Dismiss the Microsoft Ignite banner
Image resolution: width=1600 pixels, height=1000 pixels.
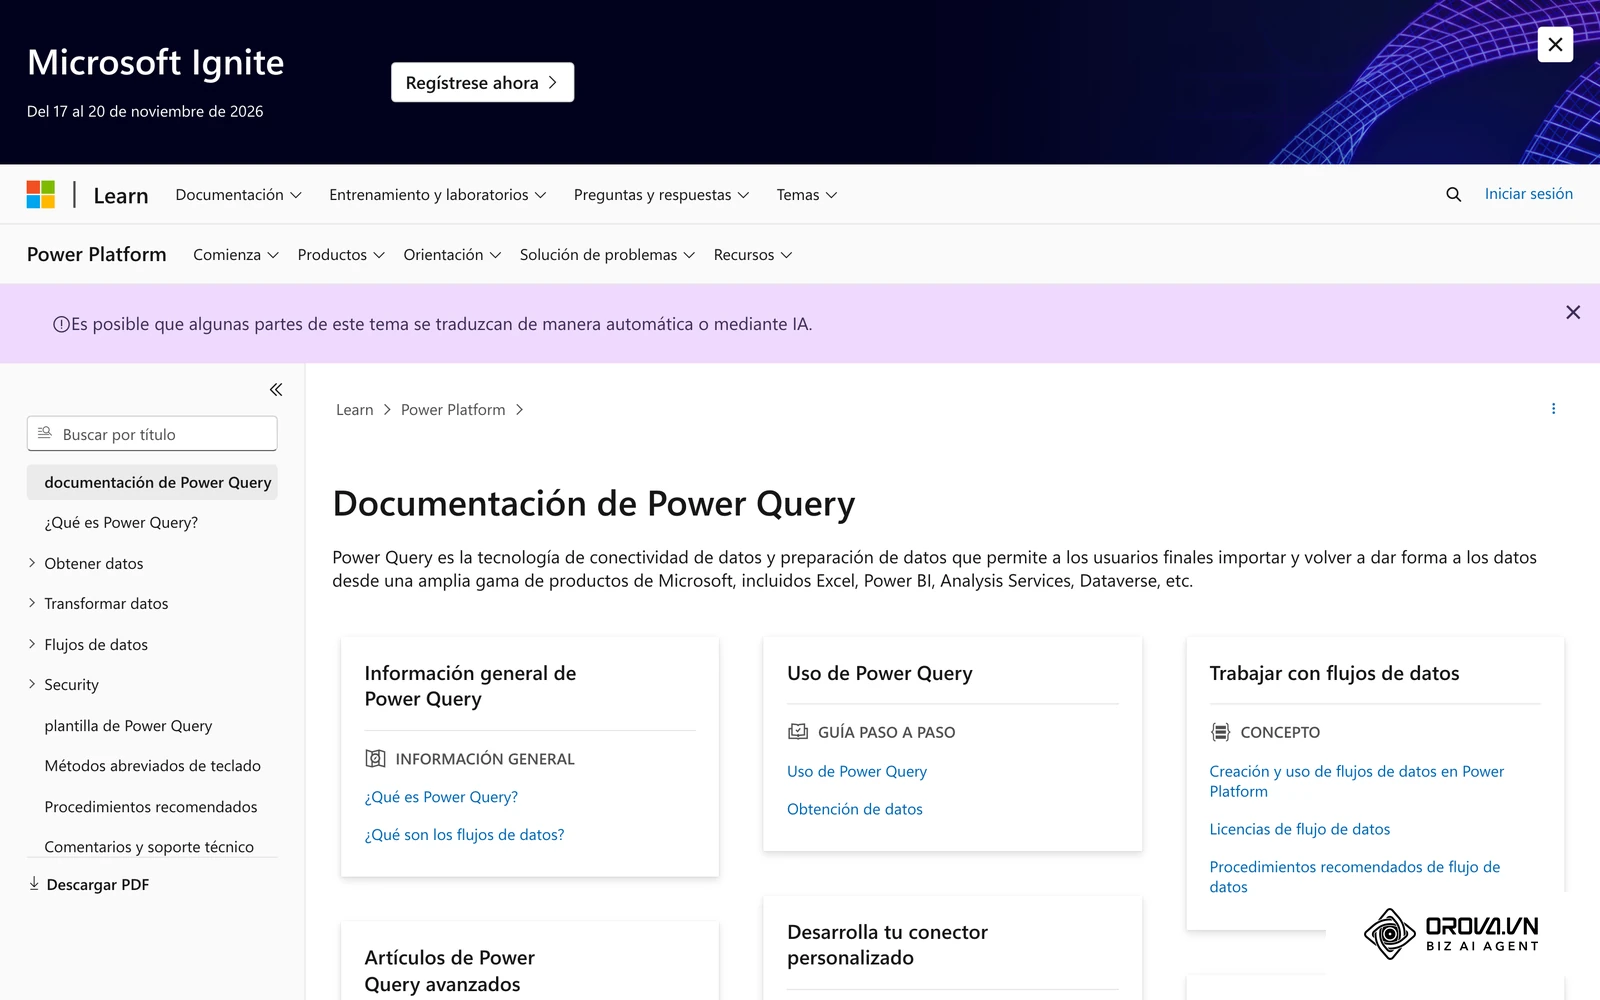pos(1555,44)
